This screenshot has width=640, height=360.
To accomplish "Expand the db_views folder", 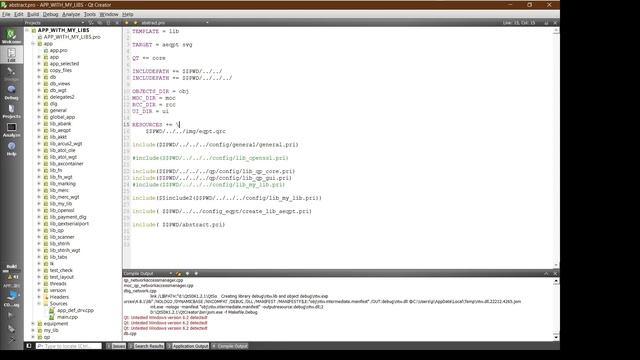I will [39, 84].
